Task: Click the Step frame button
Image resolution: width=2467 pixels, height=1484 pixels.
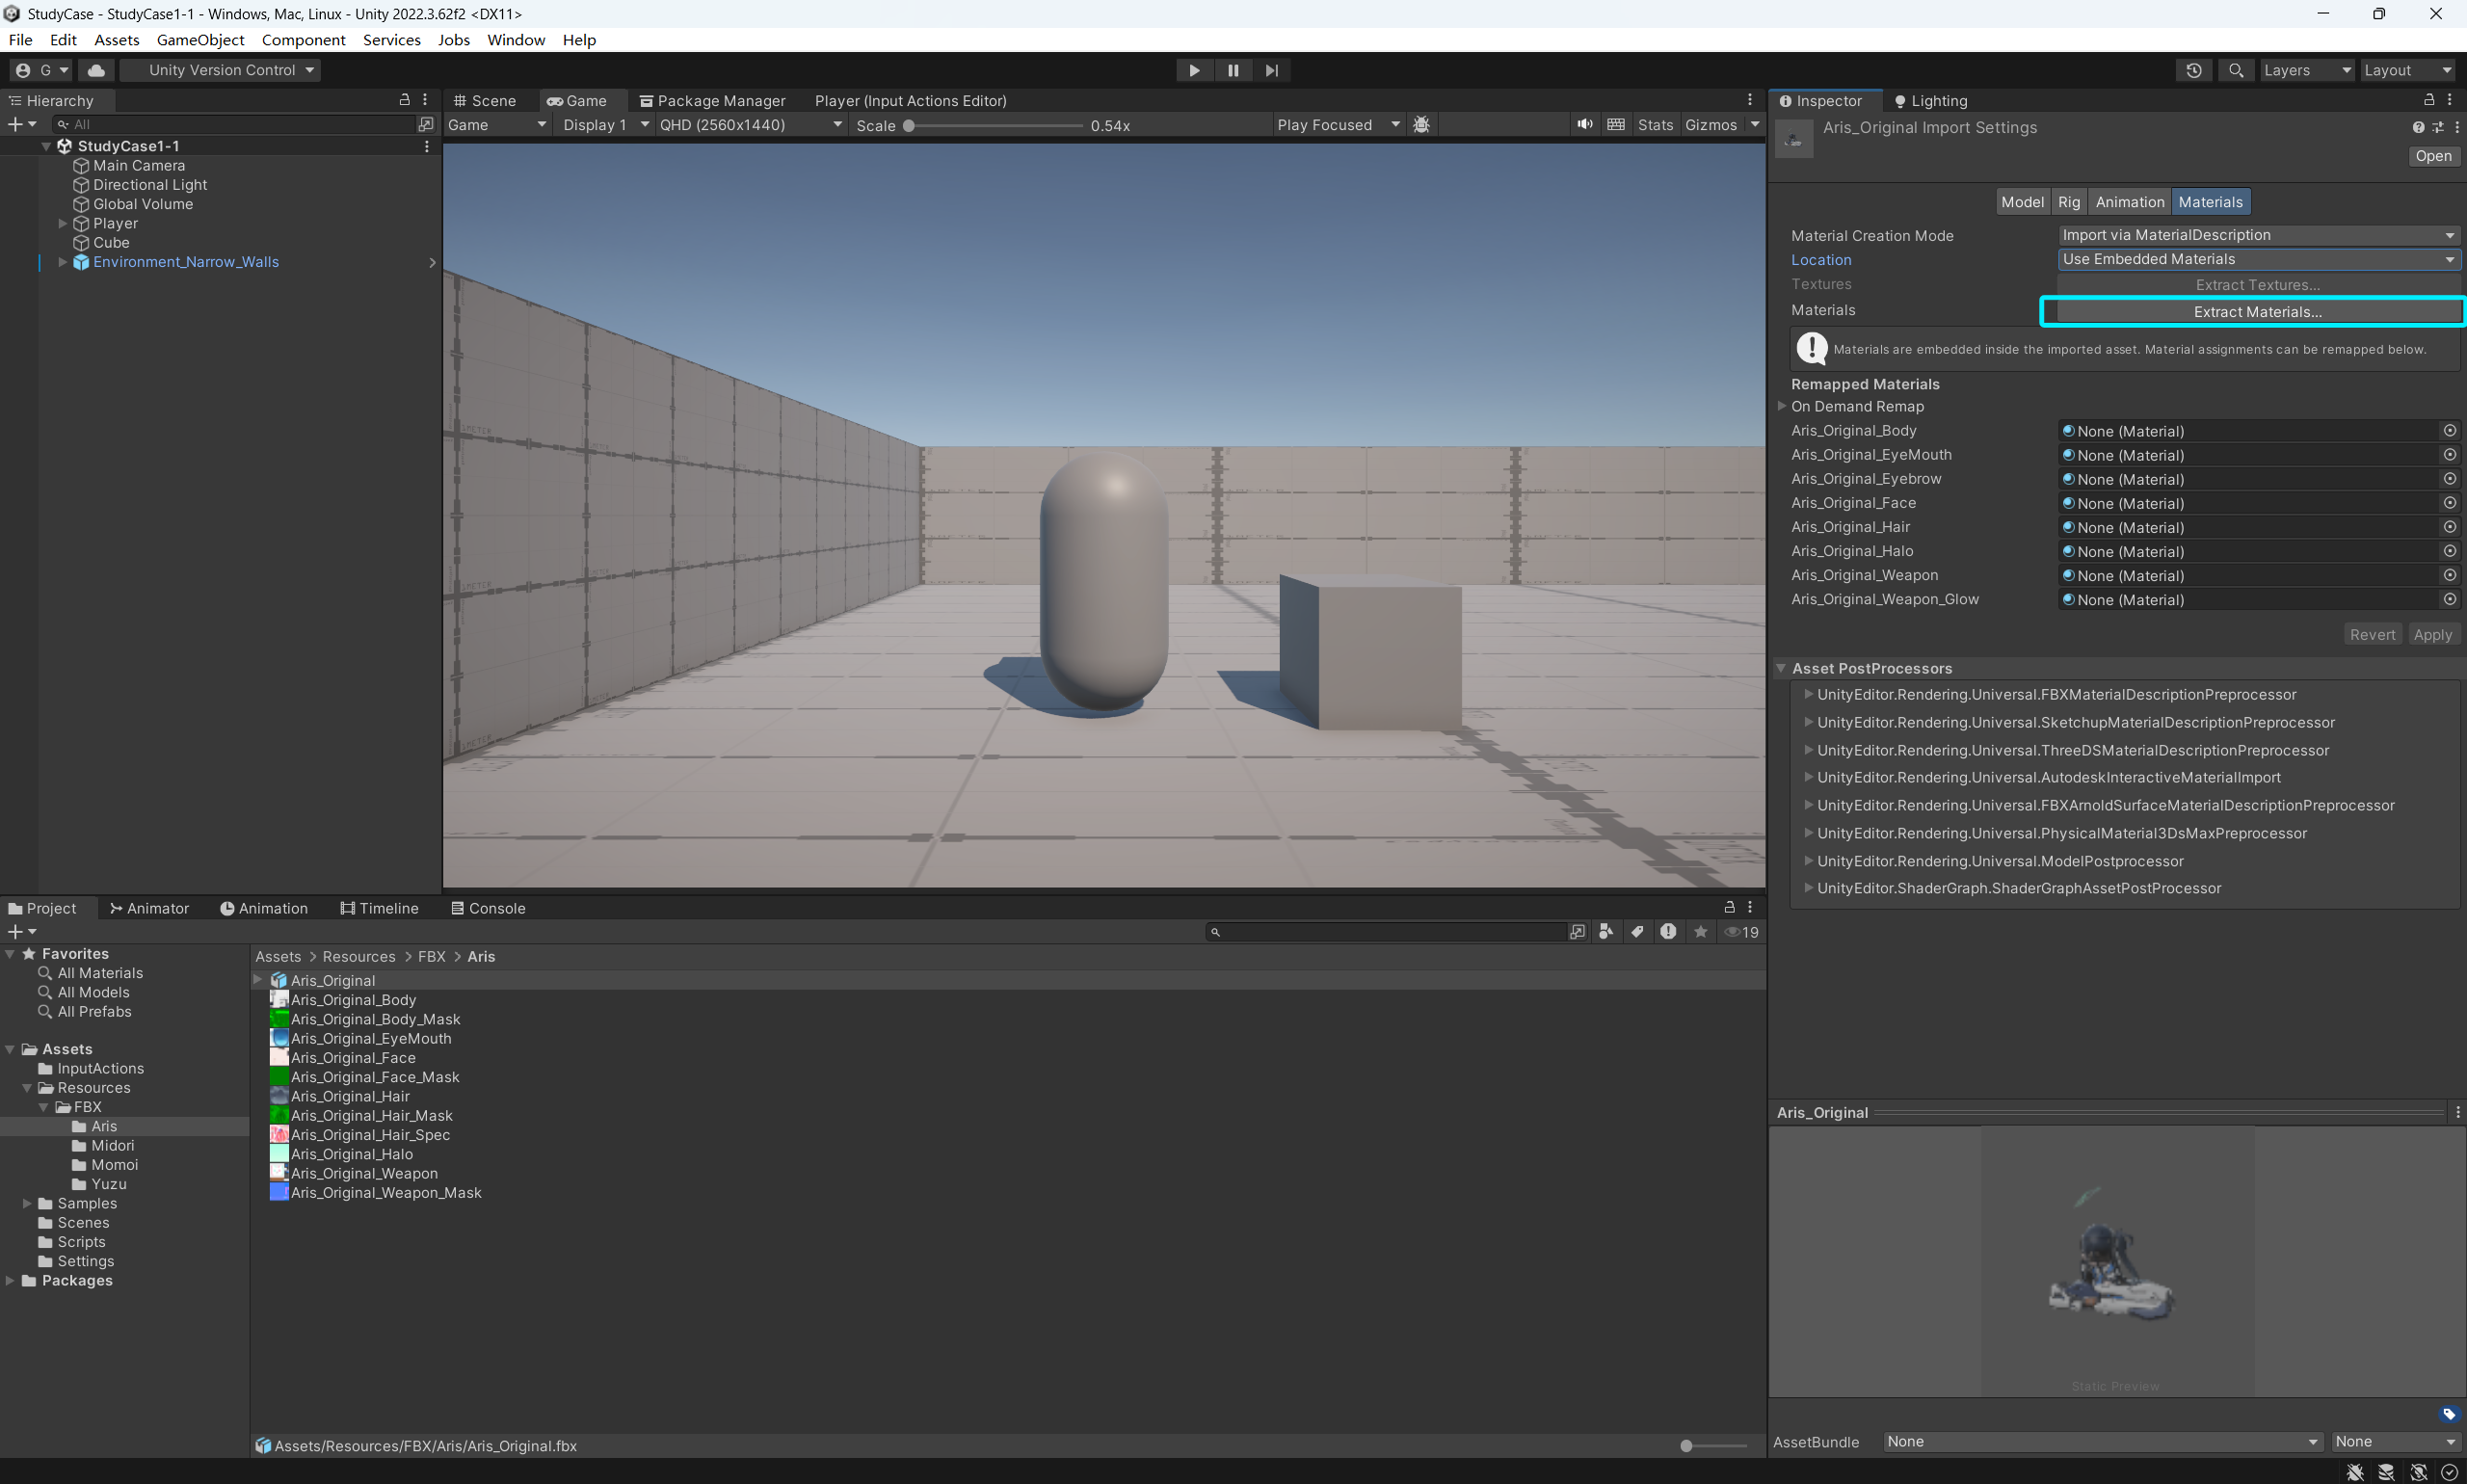Action: point(1271,70)
